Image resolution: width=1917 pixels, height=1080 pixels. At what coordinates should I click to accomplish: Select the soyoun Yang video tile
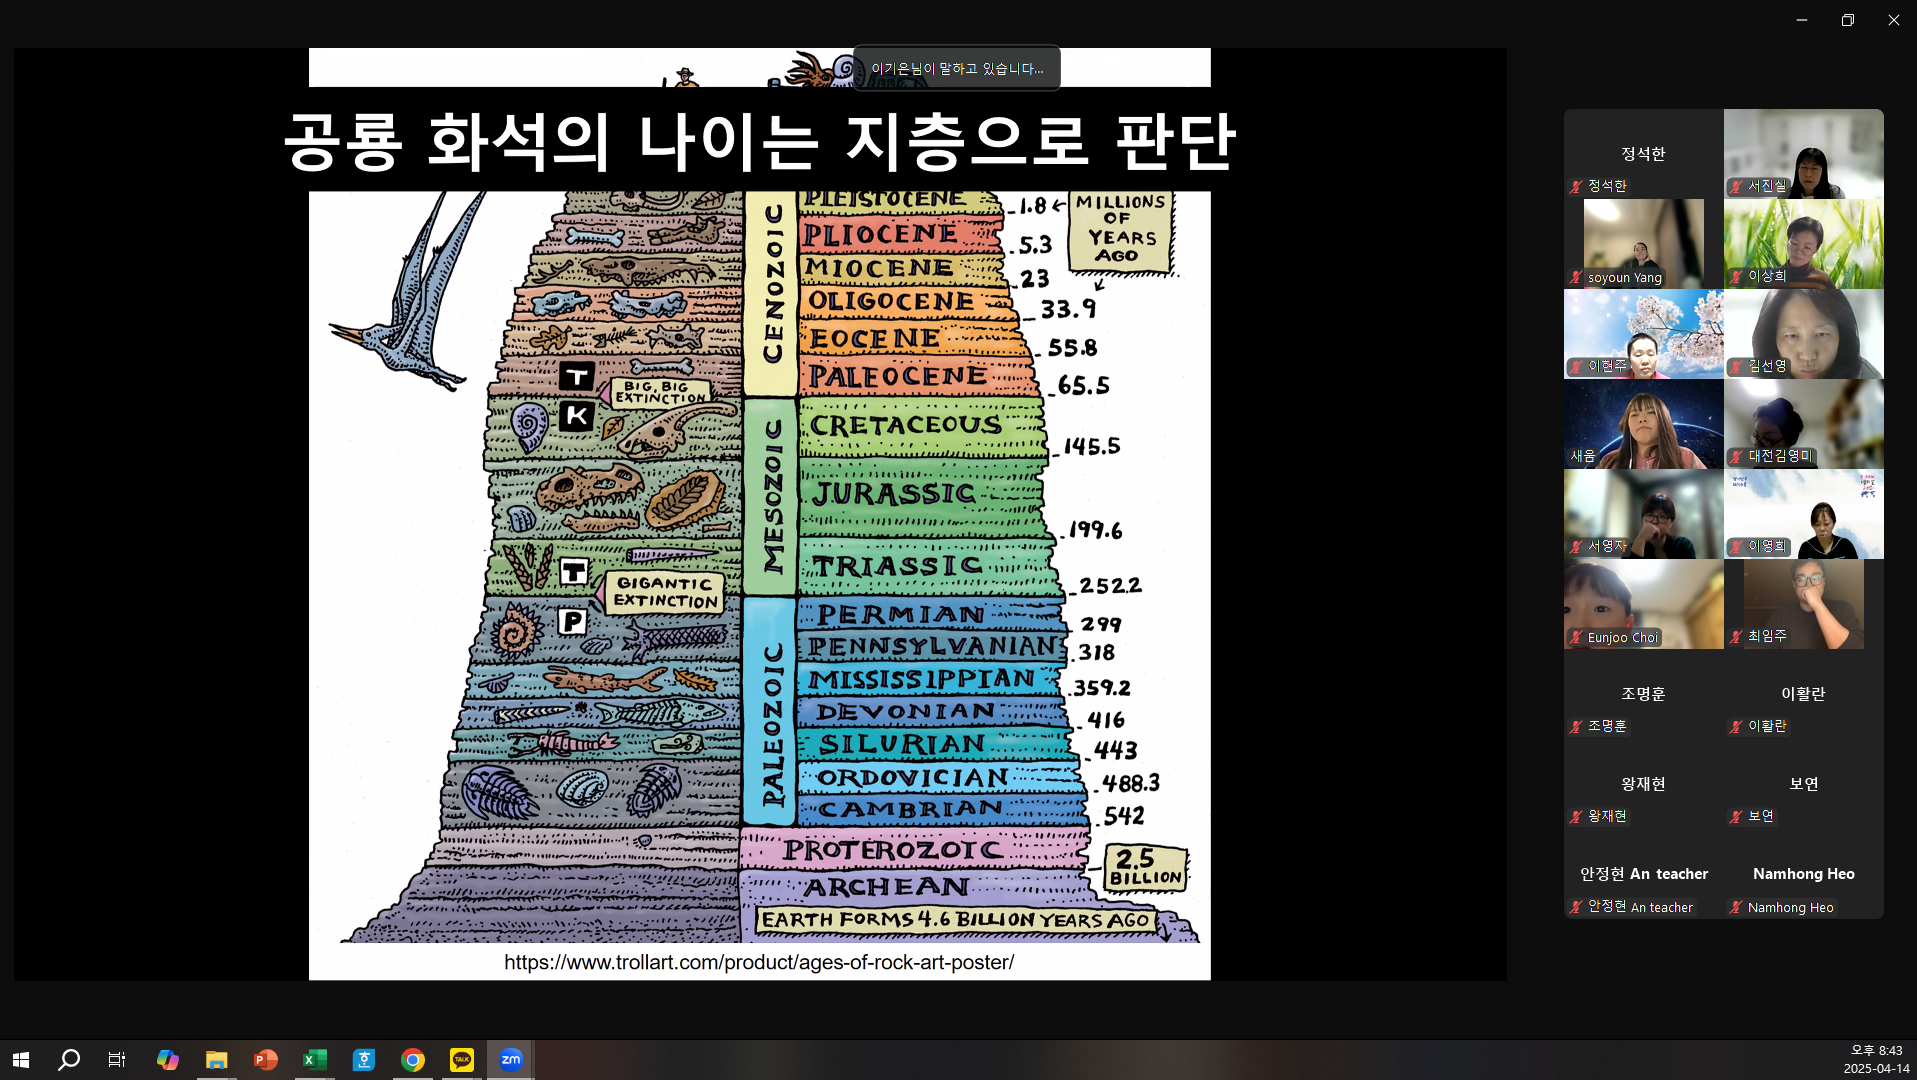click(x=1644, y=244)
